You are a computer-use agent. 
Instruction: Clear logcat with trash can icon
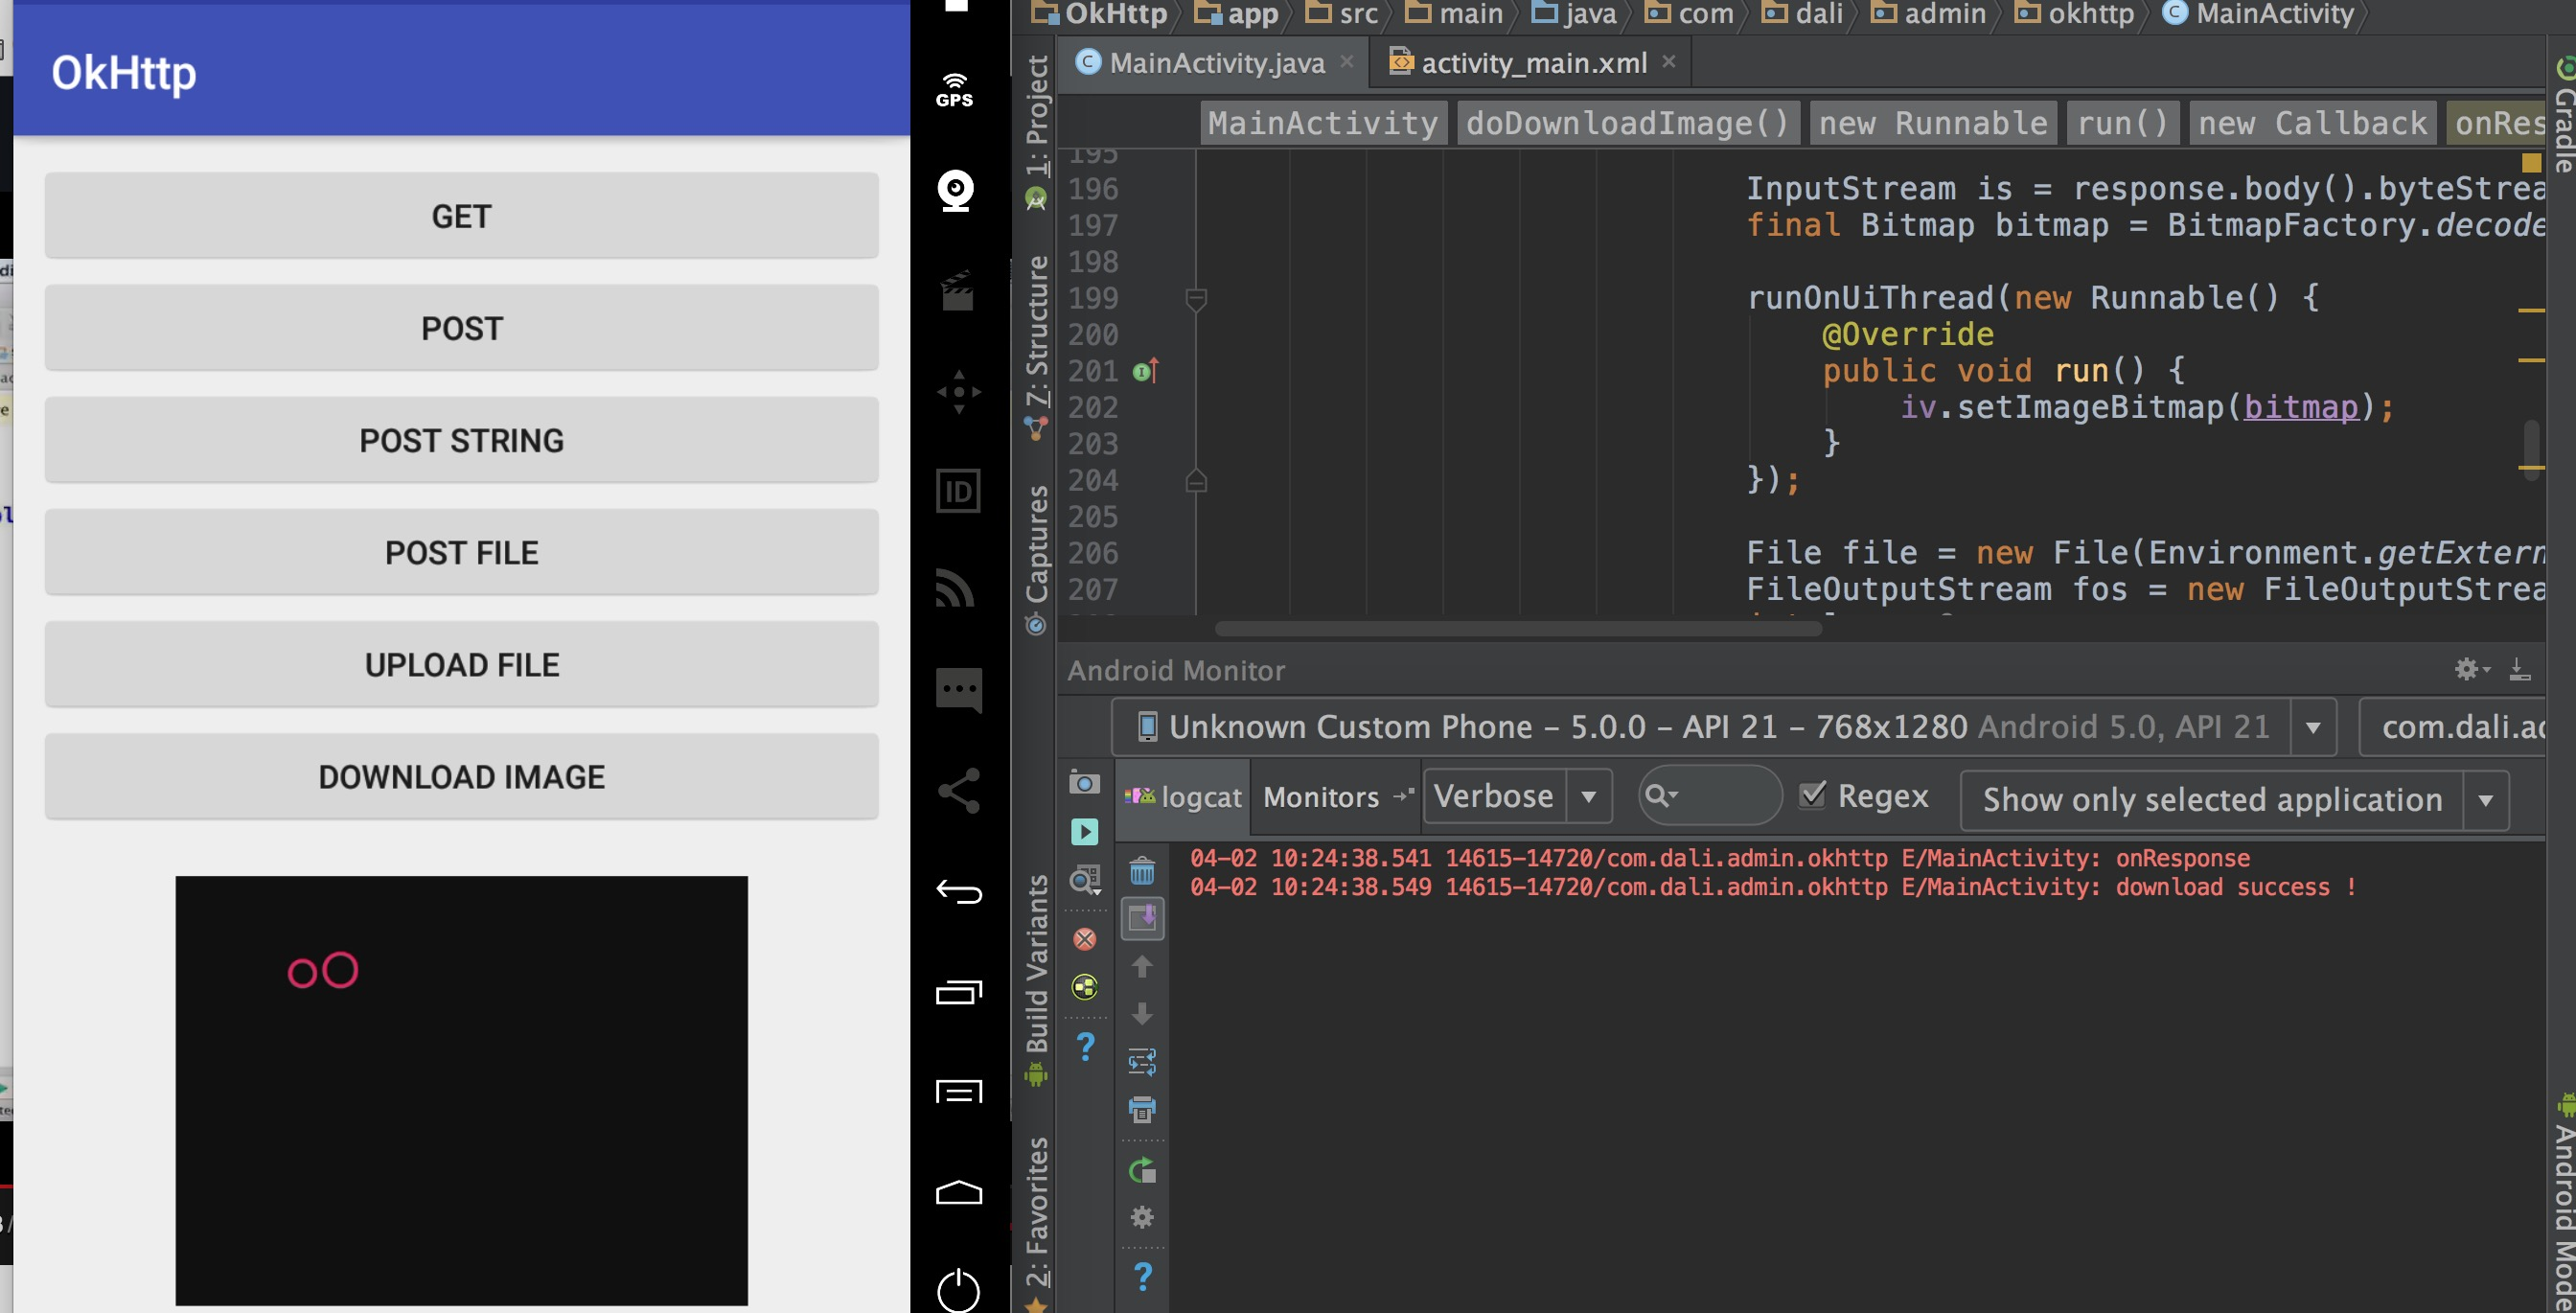pyautogui.click(x=1142, y=871)
